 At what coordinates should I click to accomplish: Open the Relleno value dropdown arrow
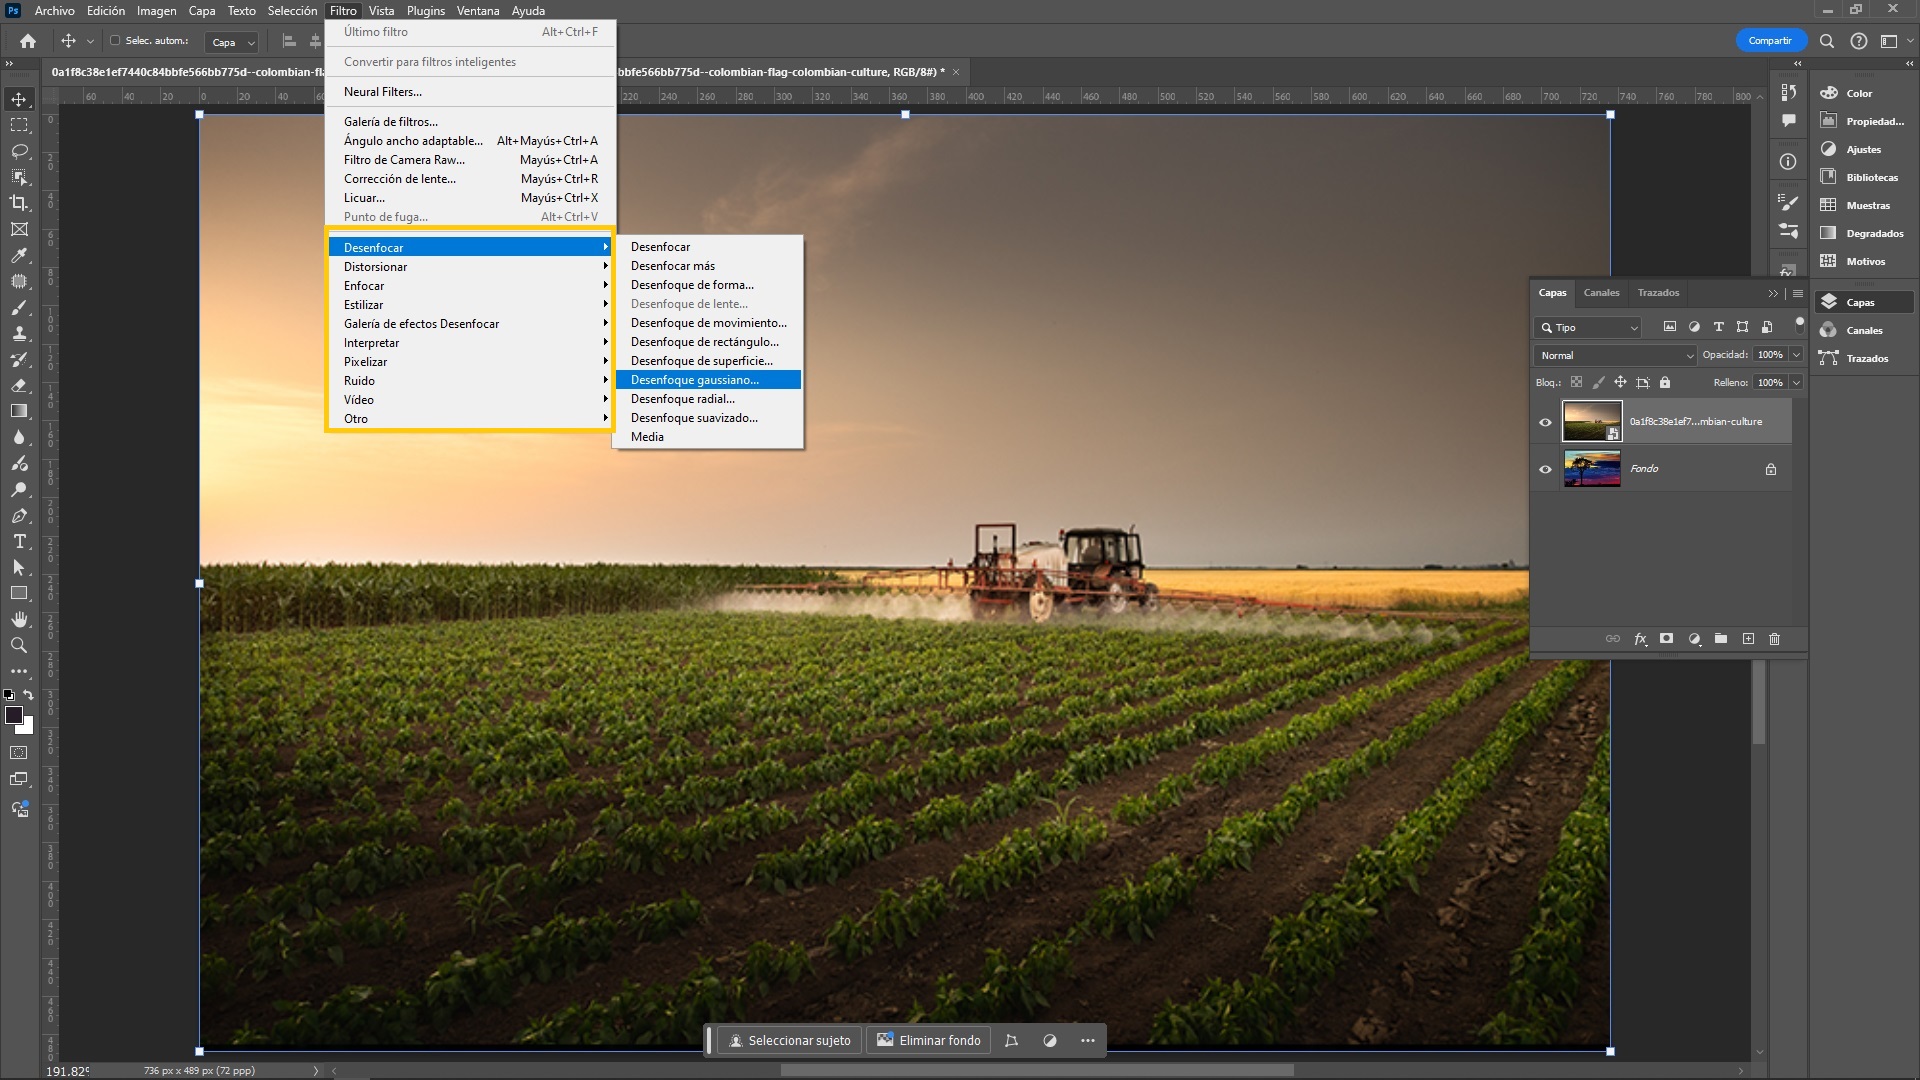tap(1796, 383)
